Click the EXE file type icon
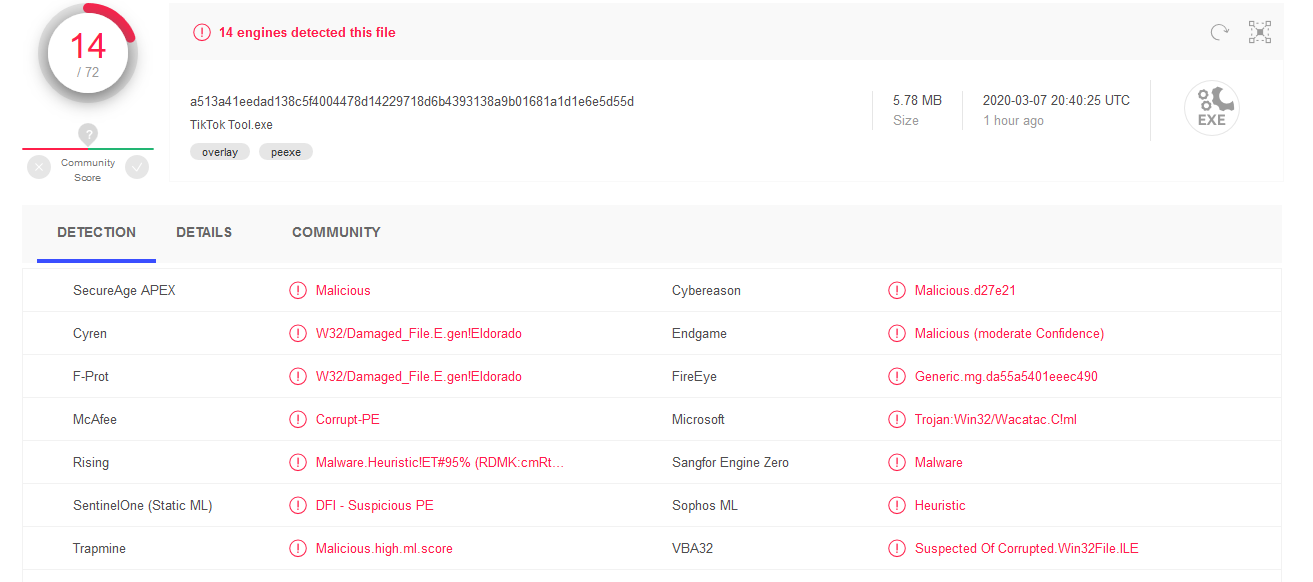Screen dimensions: 1313x582 (x=1211, y=109)
